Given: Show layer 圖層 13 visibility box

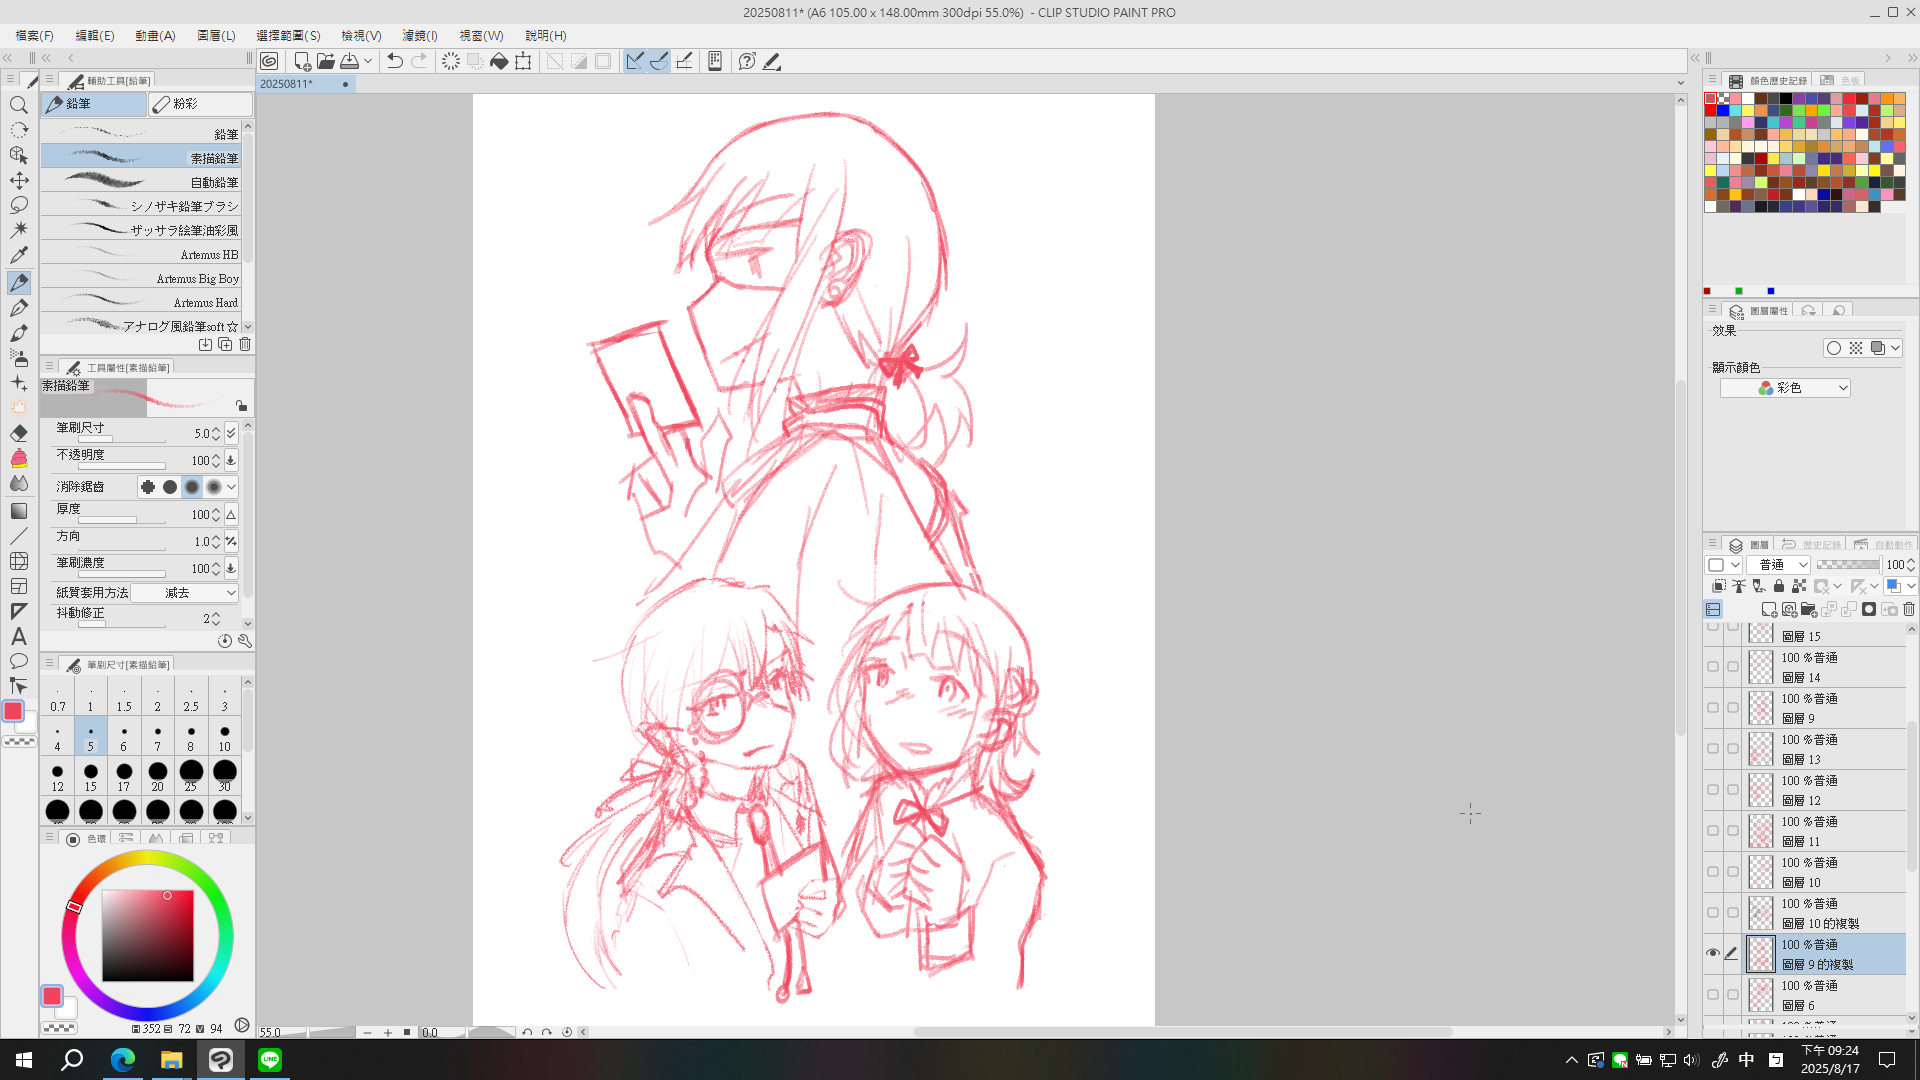Looking at the screenshot, I should click(x=1712, y=748).
